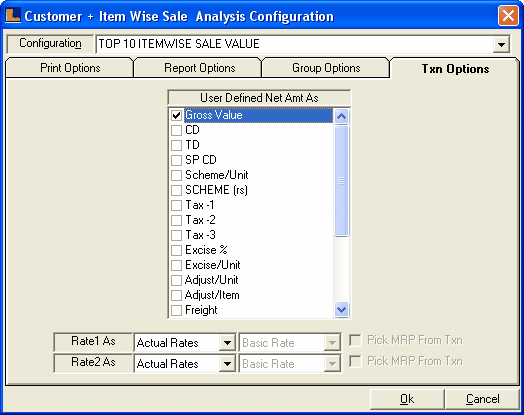This screenshot has height=415, width=524.
Task: Select the Excise % list row text
Action: pyautogui.click(x=206, y=250)
